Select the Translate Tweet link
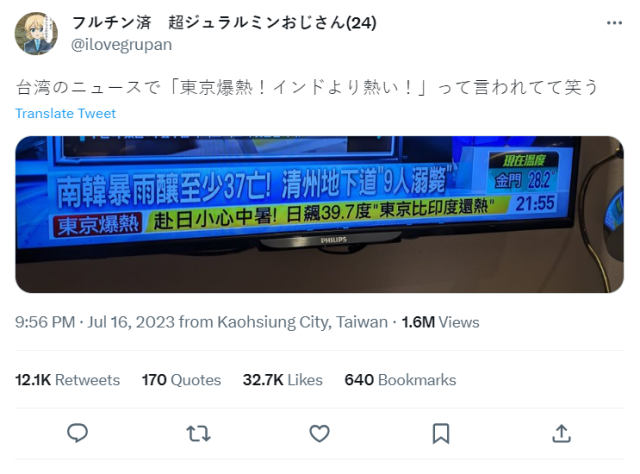This screenshot has height=474, width=640. click(x=66, y=113)
